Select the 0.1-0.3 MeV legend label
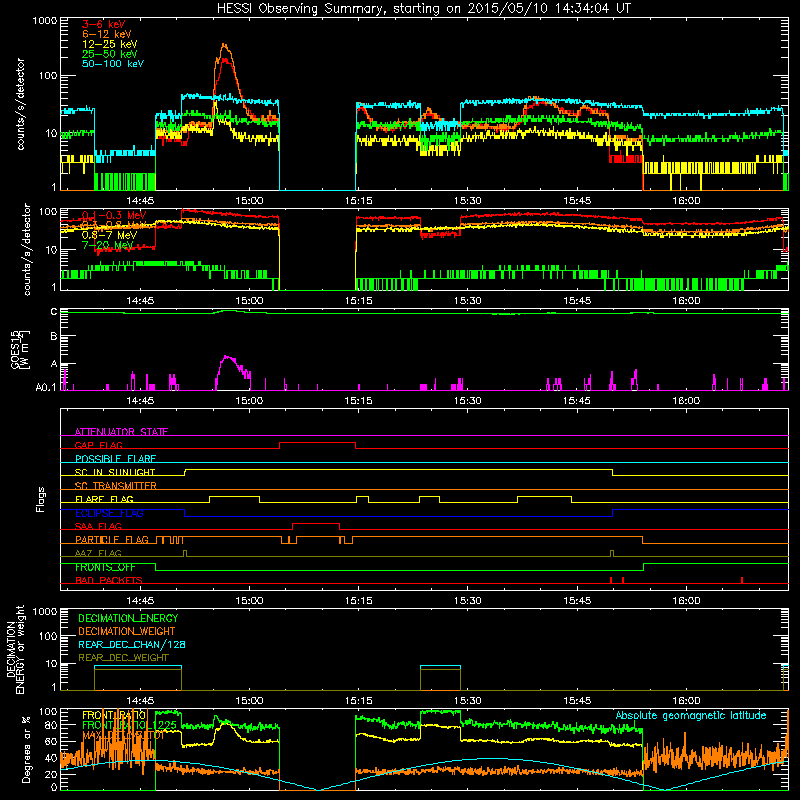The height and width of the screenshot is (800, 800). pos(114,215)
